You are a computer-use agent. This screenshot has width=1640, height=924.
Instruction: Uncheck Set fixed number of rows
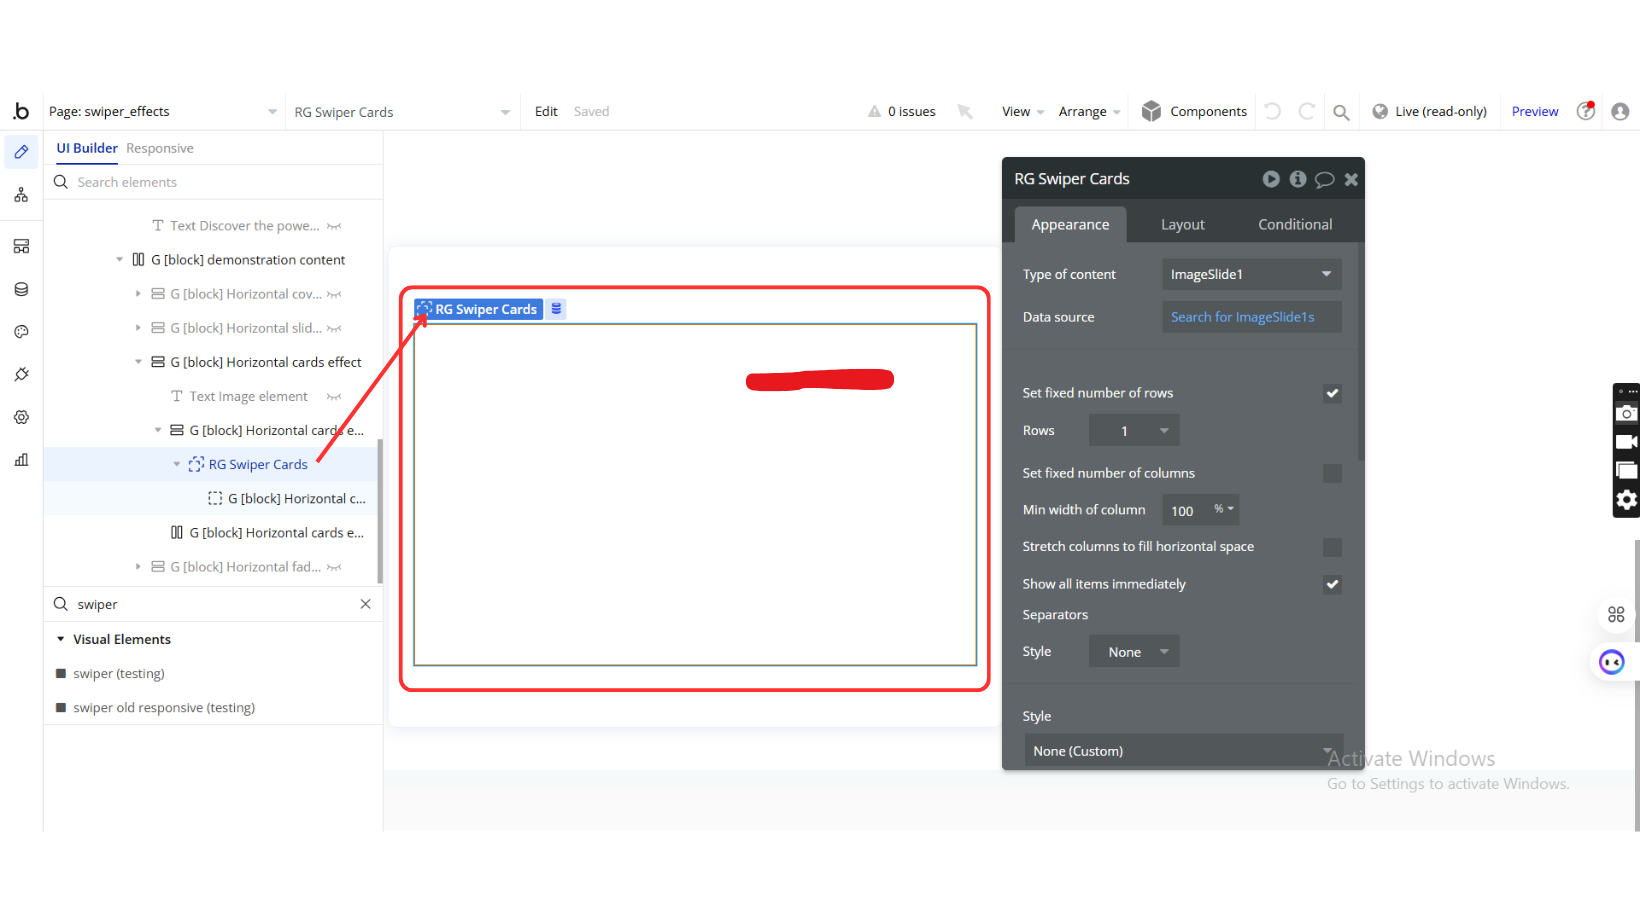pyautogui.click(x=1332, y=393)
